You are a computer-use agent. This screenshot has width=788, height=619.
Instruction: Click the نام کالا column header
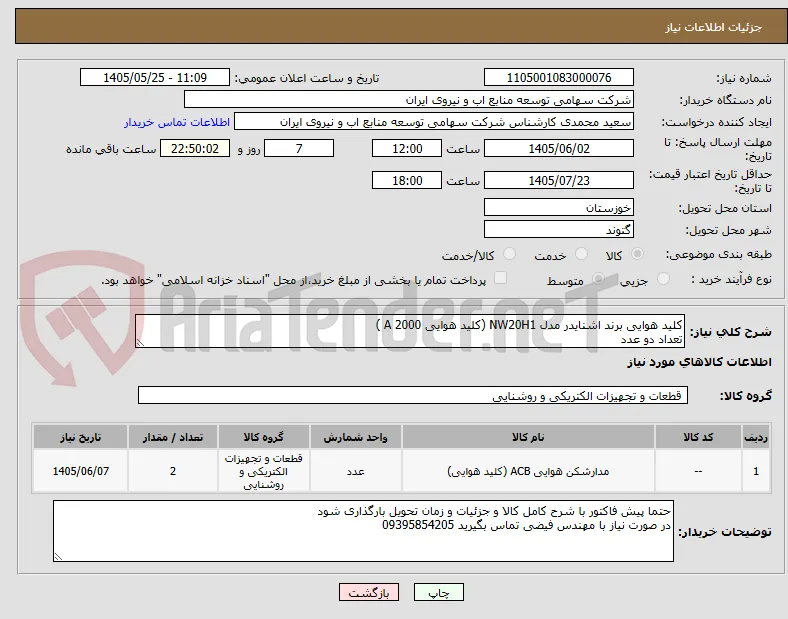[x=528, y=437]
